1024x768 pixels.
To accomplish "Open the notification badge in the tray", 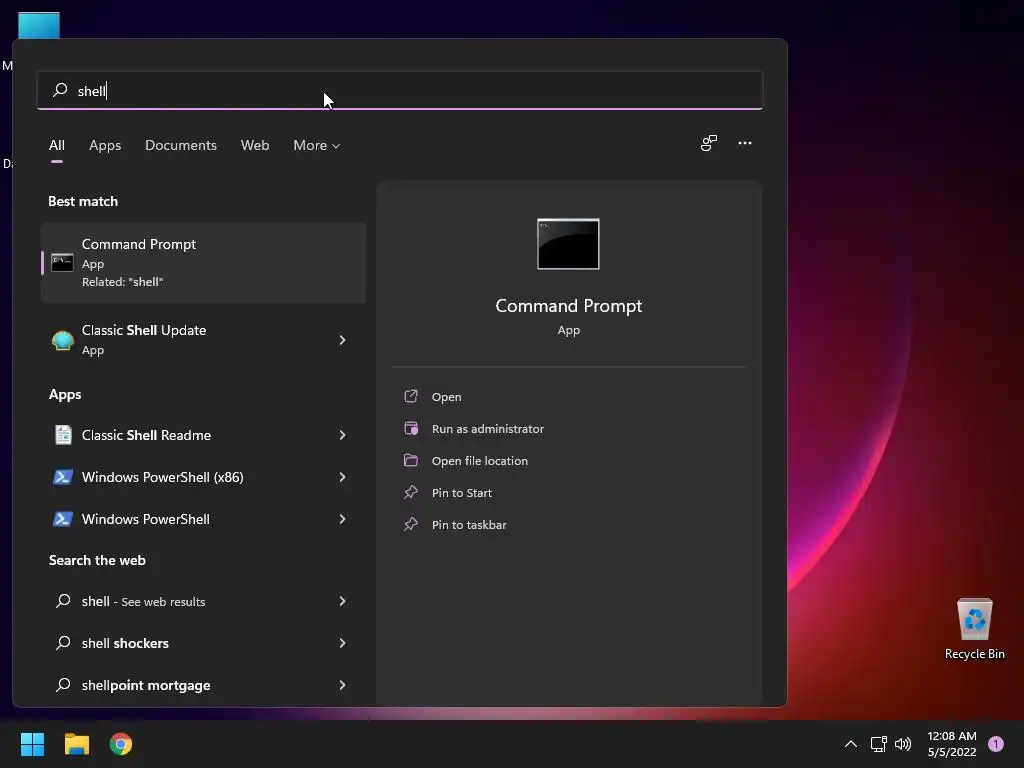I will 996,744.
